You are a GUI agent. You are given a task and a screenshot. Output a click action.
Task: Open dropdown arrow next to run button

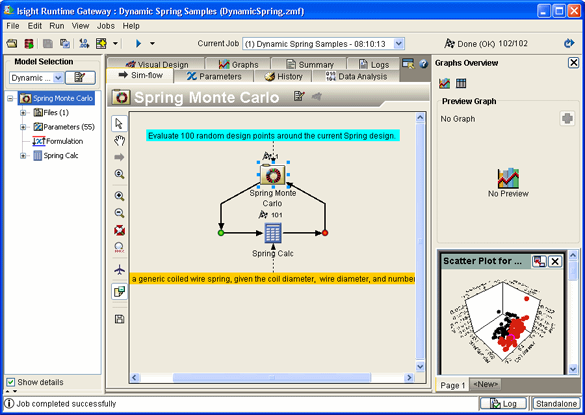click(152, 44)
